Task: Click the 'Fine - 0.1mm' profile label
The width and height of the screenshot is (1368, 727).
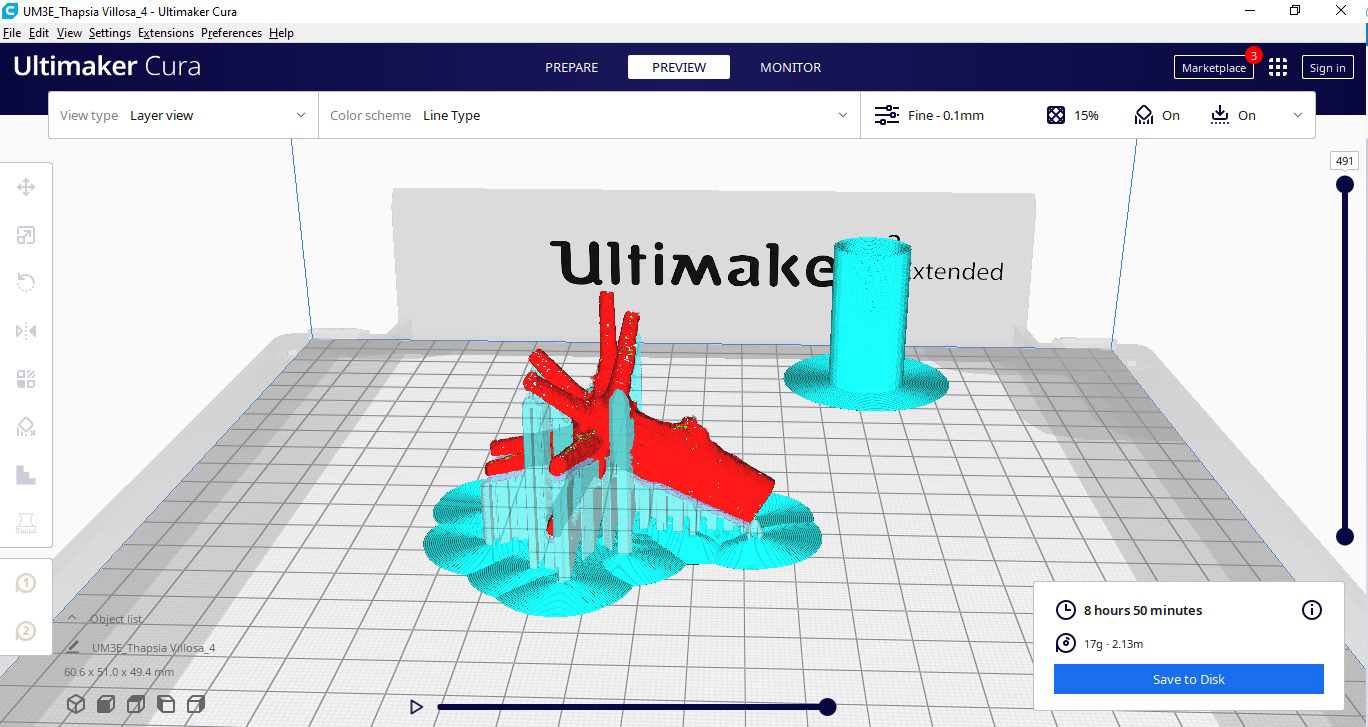Action: pyautogui.click(x=946, y=115)
